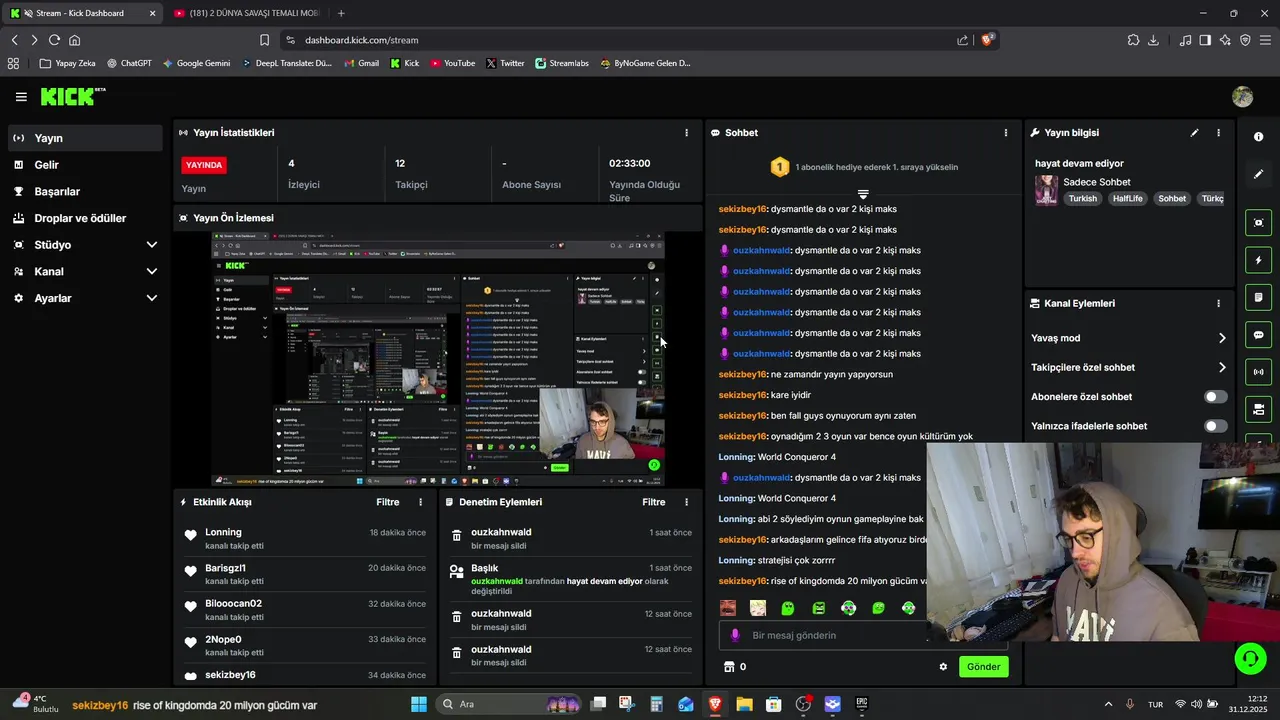This screenshot has width=1280, height=720.
Task: Click the KICK logo
Action: point(72,96)
